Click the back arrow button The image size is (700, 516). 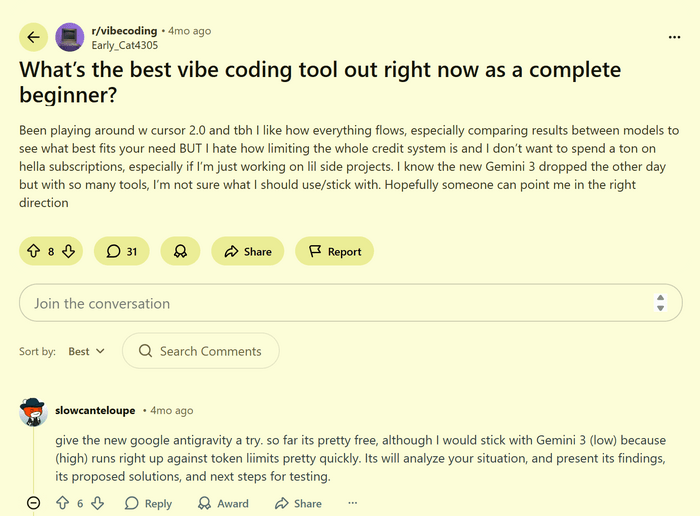click(x=34, y=38)
